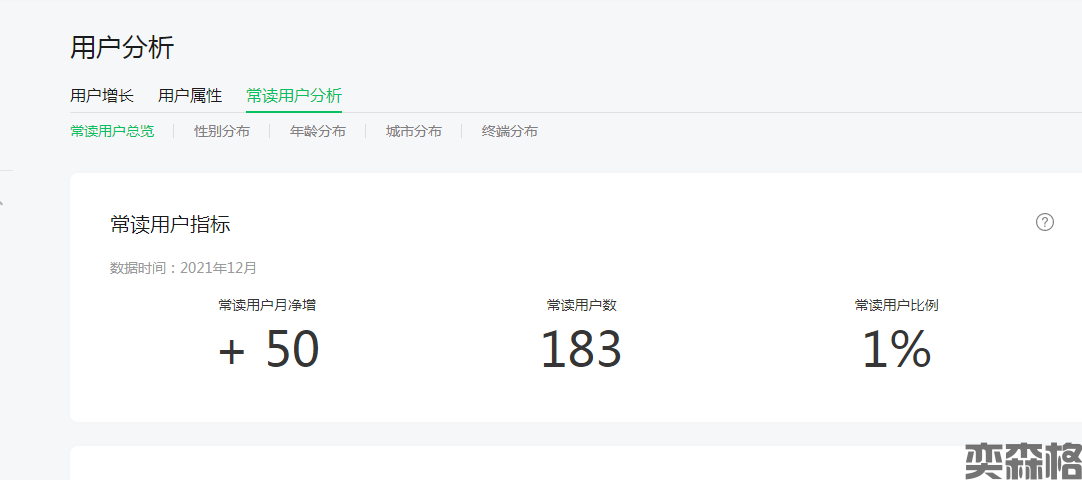Screen dimensions: 1082x480
Task: Go to 常读用户总览 sub-tab
Action: click(112, 131)
